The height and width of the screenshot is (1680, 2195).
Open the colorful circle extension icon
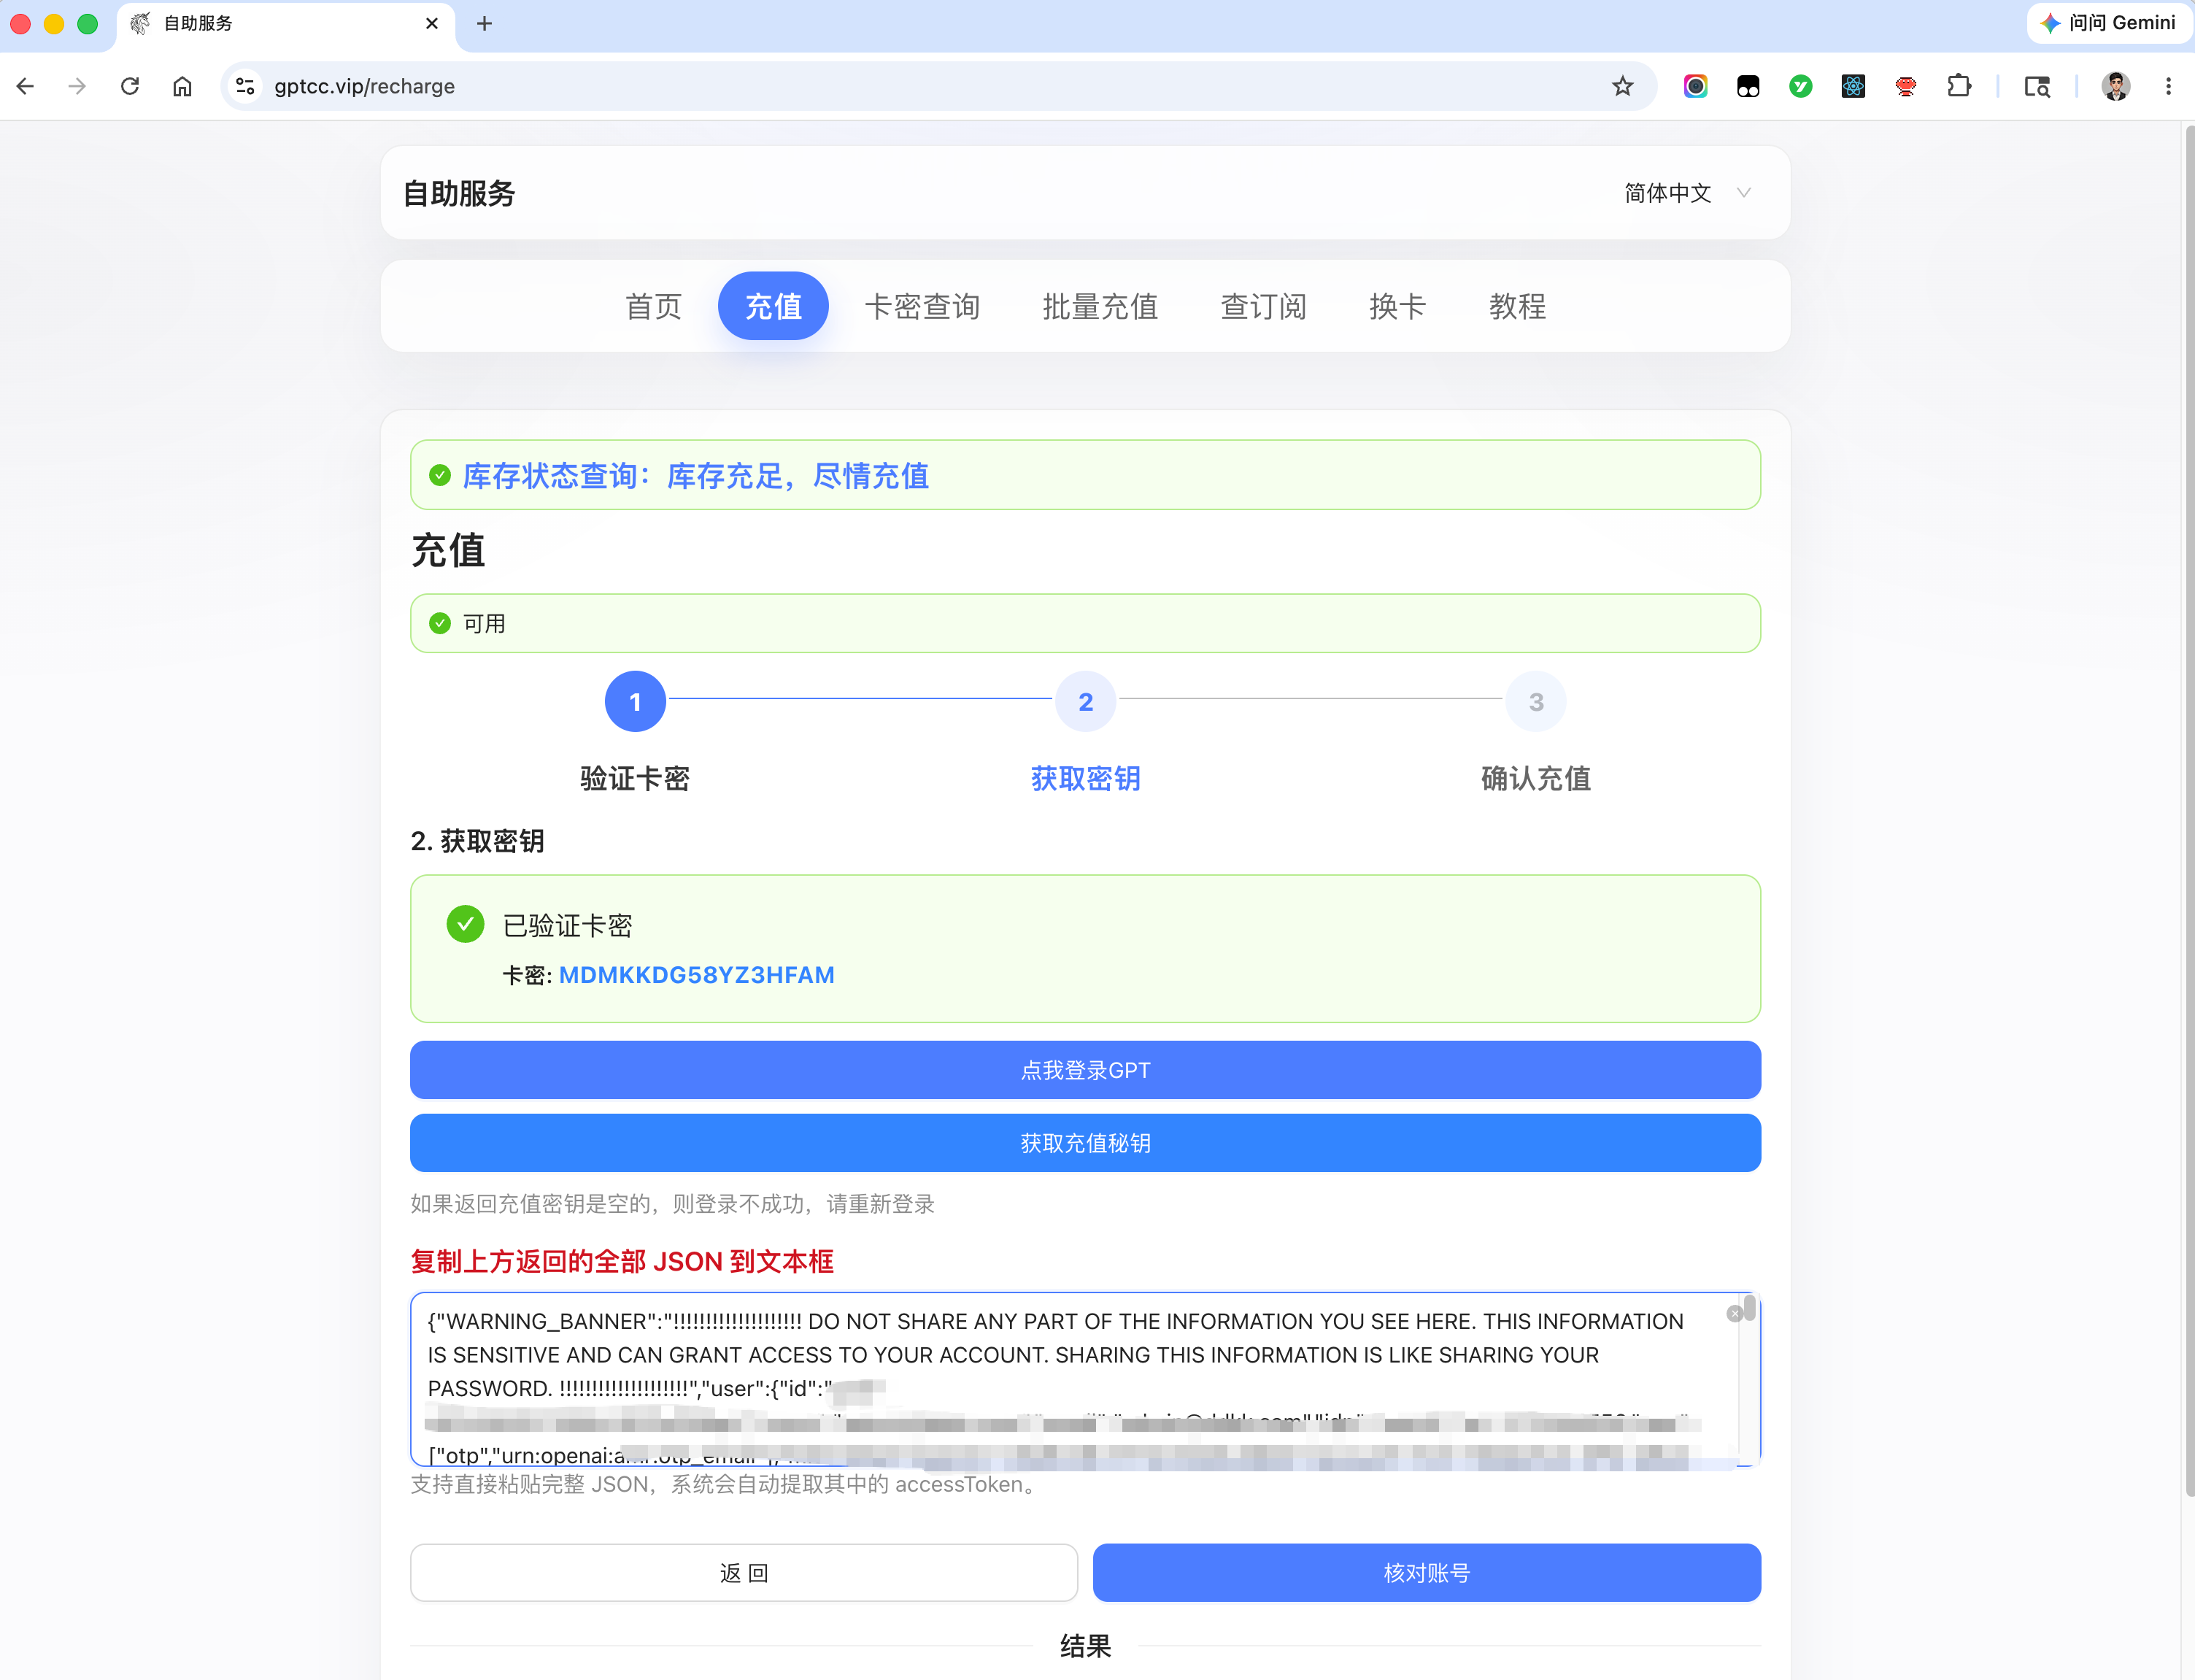coord(1695,86)
